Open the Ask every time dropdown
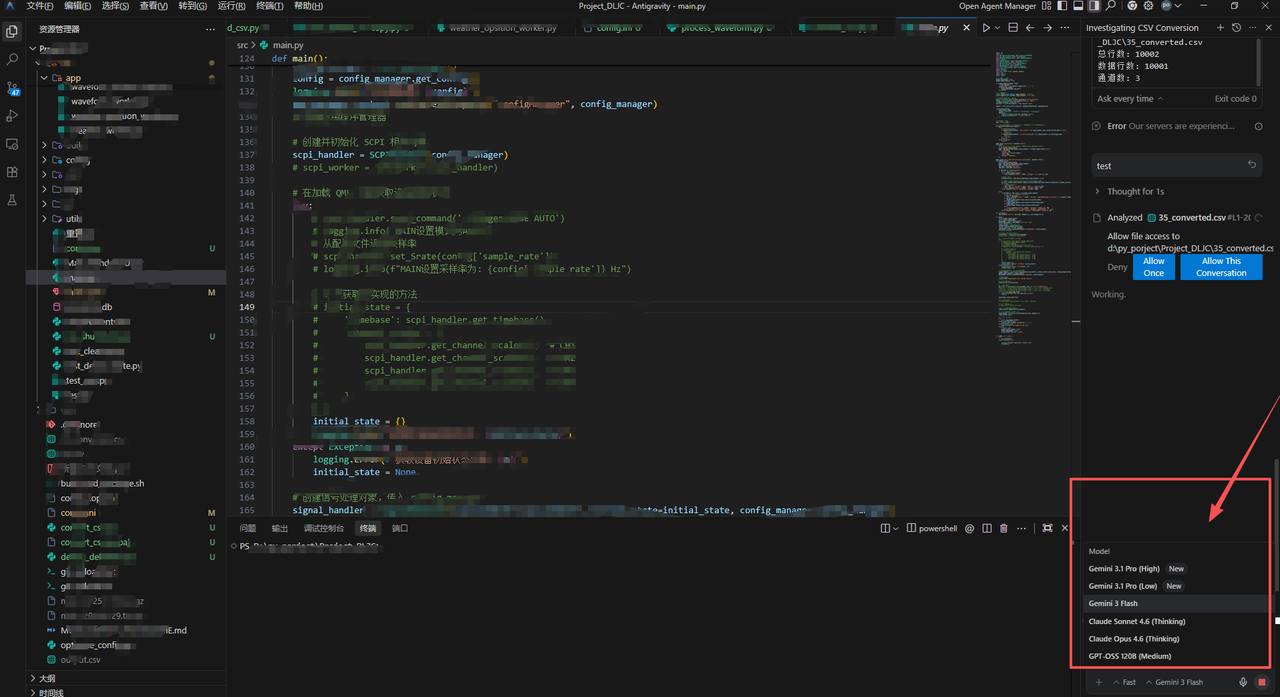The width and height of the screenshot is (1280, 697). 1130,99
